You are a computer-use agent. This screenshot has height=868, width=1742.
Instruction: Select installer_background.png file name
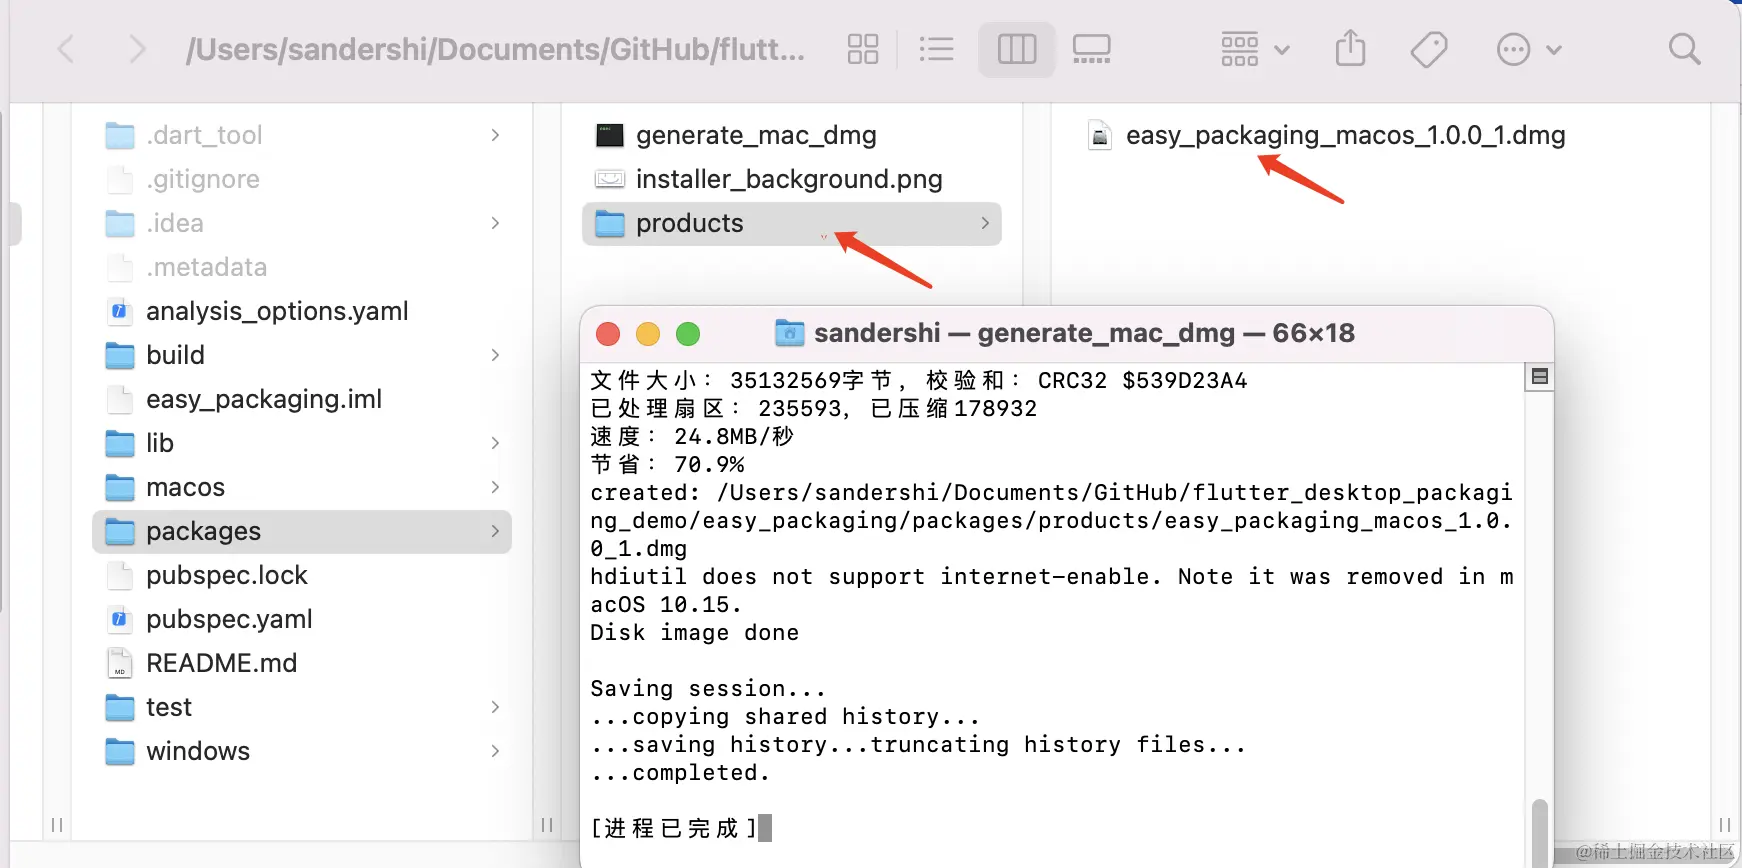point(789,179)
